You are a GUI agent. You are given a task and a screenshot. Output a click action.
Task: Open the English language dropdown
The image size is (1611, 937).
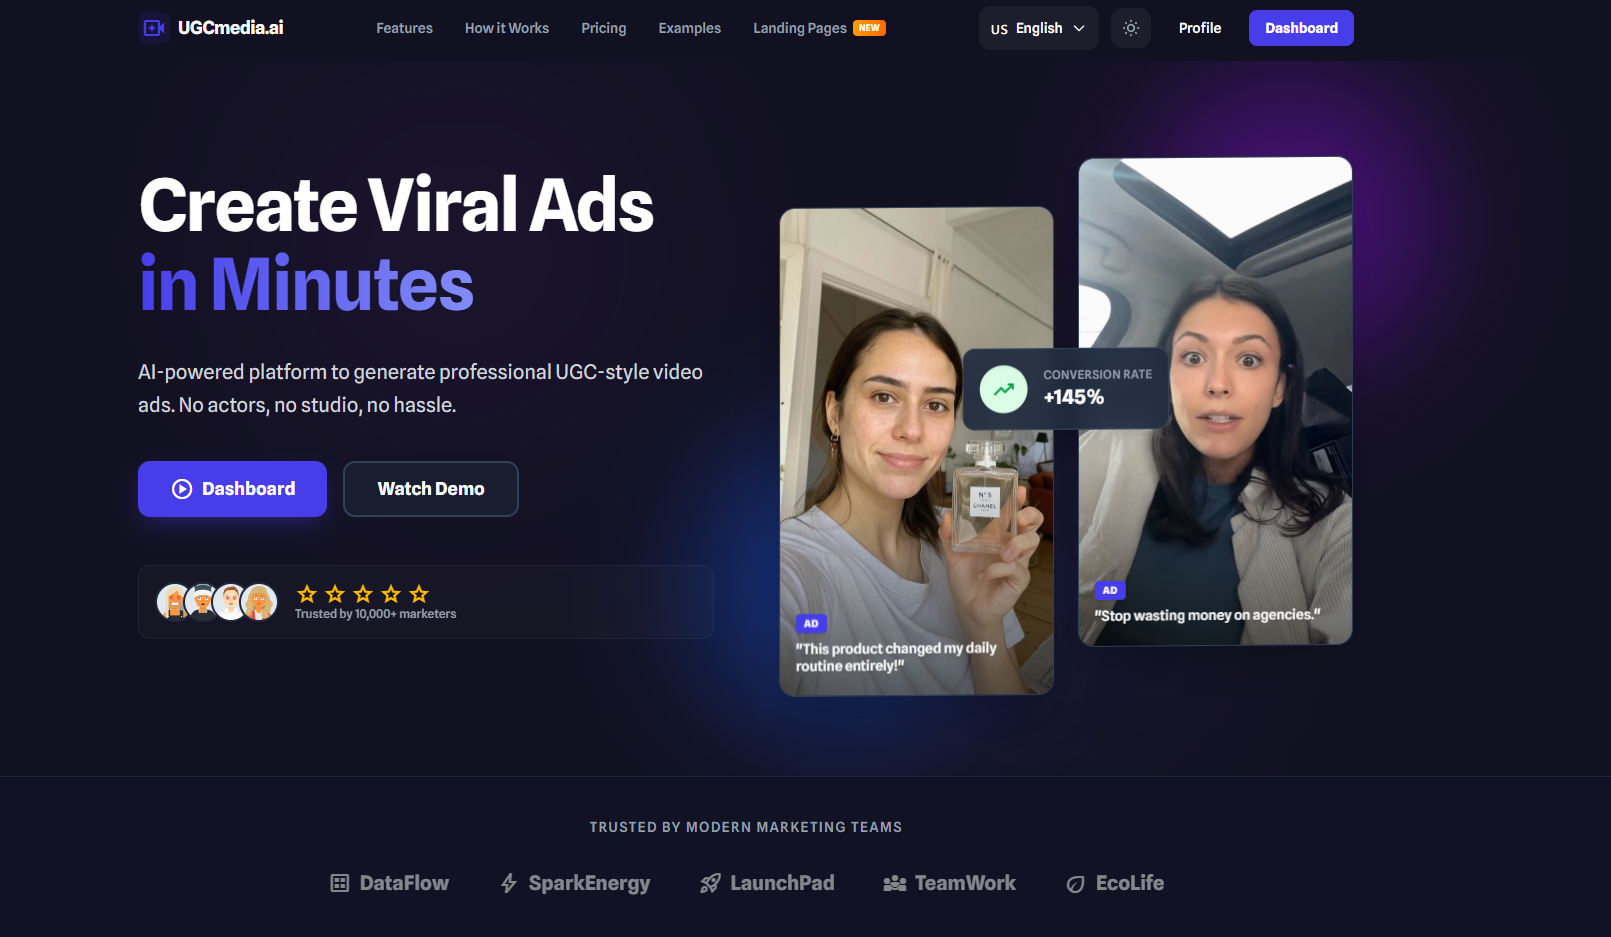pos(1038,28)
